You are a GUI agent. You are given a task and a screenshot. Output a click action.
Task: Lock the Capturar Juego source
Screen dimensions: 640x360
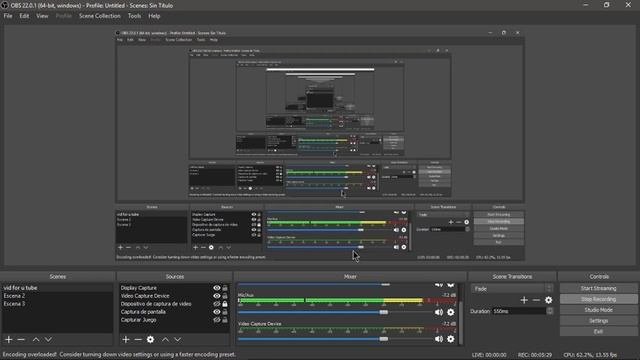pos(225,320)
